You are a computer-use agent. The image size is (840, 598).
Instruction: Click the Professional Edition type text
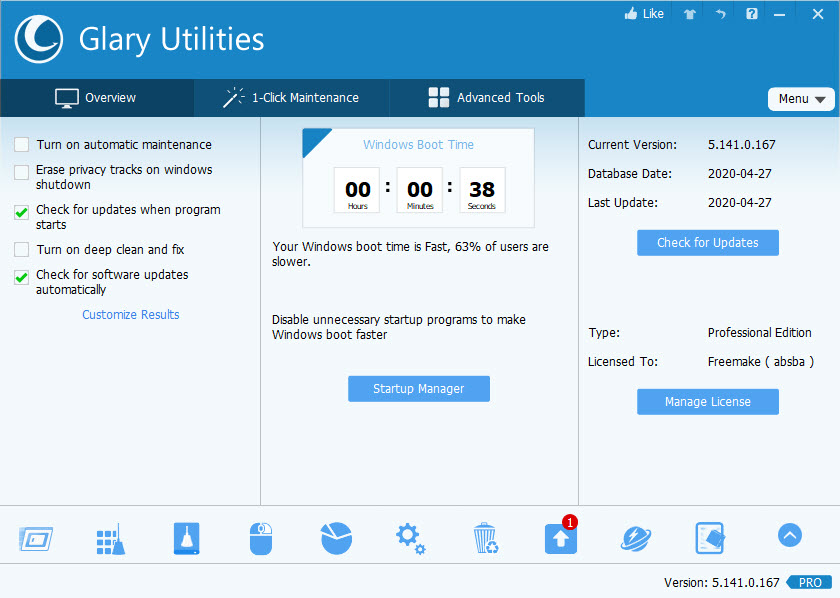click(760, 333)
